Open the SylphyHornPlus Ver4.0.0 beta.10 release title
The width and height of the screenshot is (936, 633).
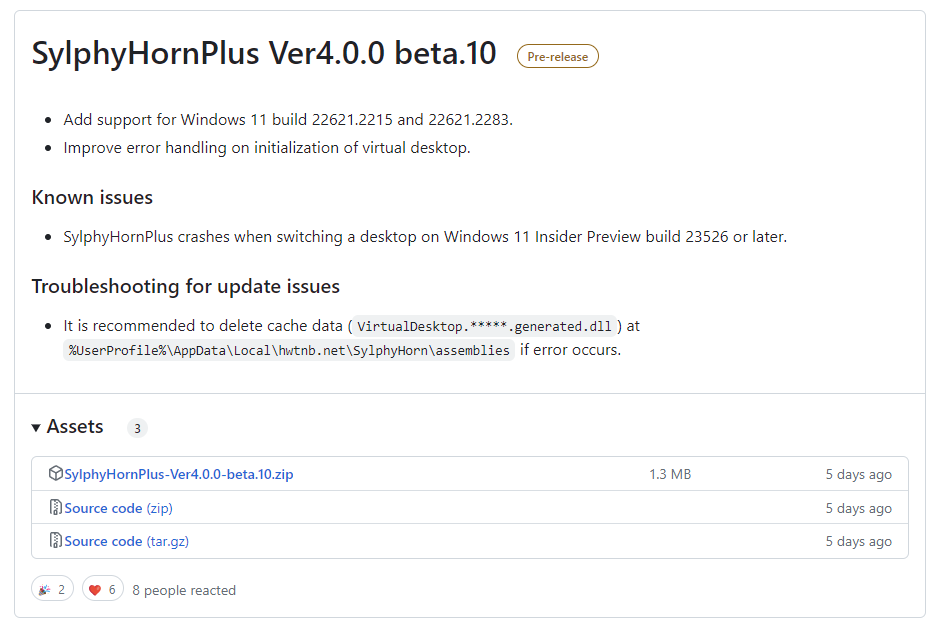tap(264, 53)
